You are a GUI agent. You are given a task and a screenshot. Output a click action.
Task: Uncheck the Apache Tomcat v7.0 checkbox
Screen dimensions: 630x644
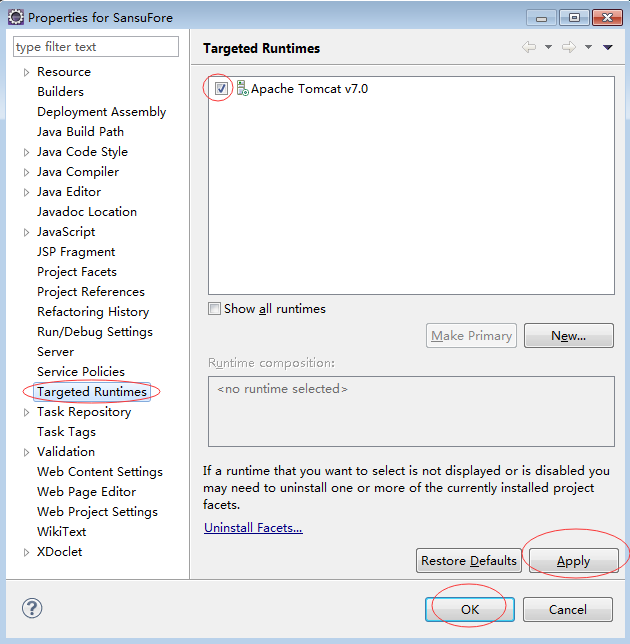pos(221,88)
